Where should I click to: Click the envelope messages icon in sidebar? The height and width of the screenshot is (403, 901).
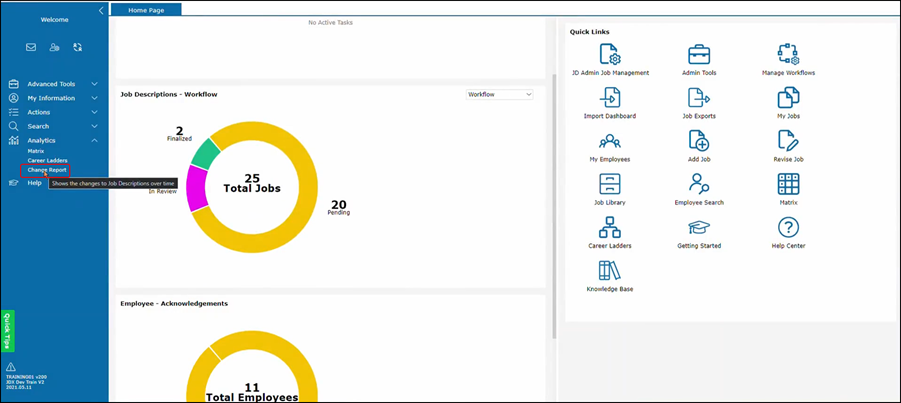coord(31,47)
